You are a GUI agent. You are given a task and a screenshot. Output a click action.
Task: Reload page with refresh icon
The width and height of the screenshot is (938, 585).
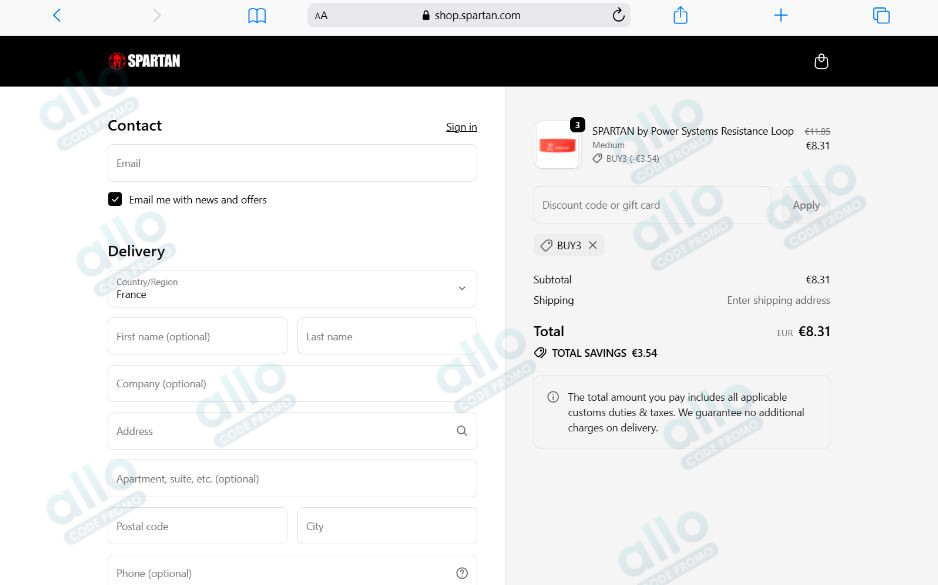point(618,15)
